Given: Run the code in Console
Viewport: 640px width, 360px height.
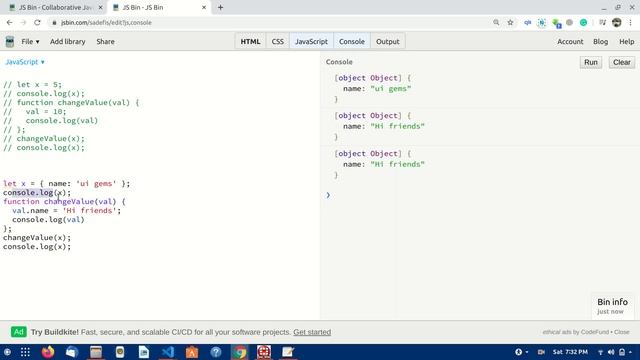Looking at the screenshot, I should (591, 62).
